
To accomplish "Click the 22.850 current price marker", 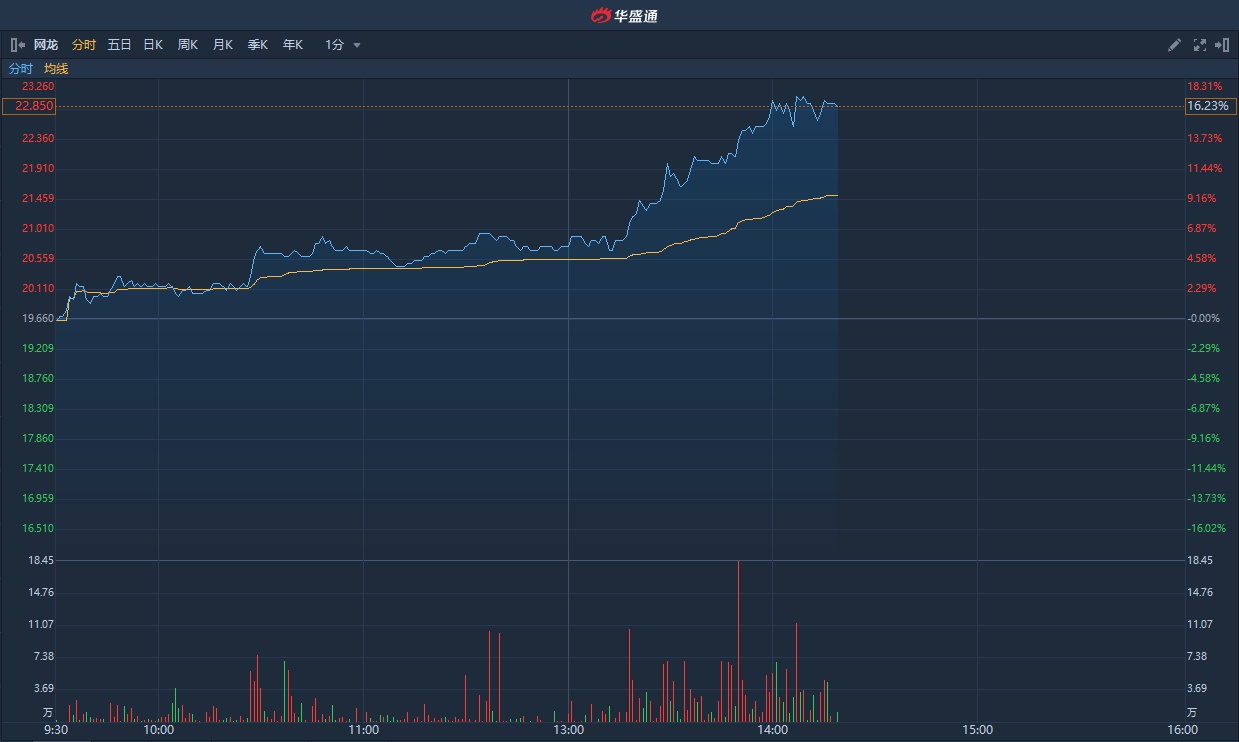I will [29, 106].
